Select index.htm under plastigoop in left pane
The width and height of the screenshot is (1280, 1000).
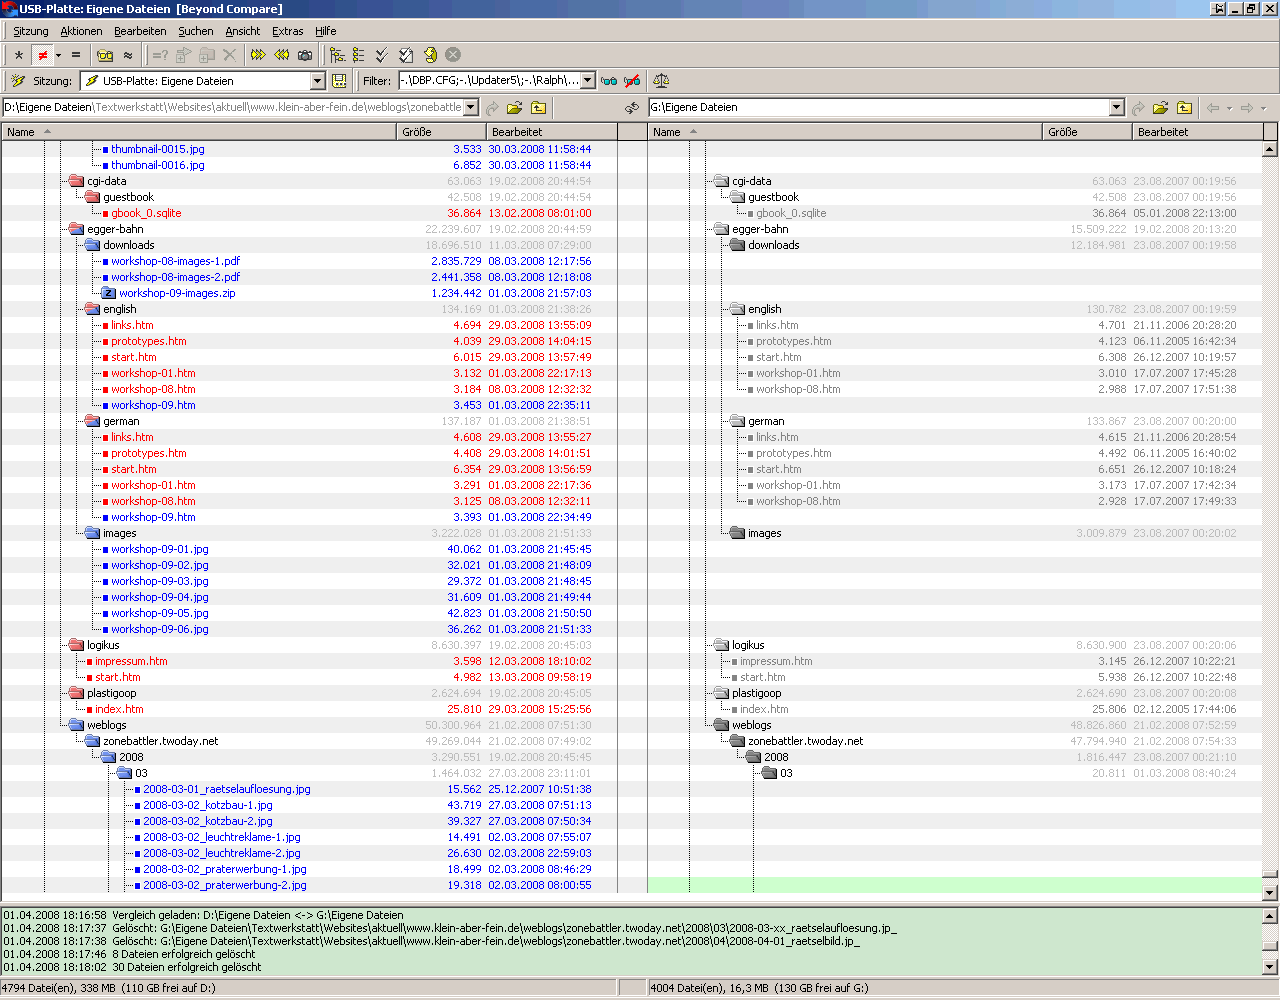click(x=119, y=709)
